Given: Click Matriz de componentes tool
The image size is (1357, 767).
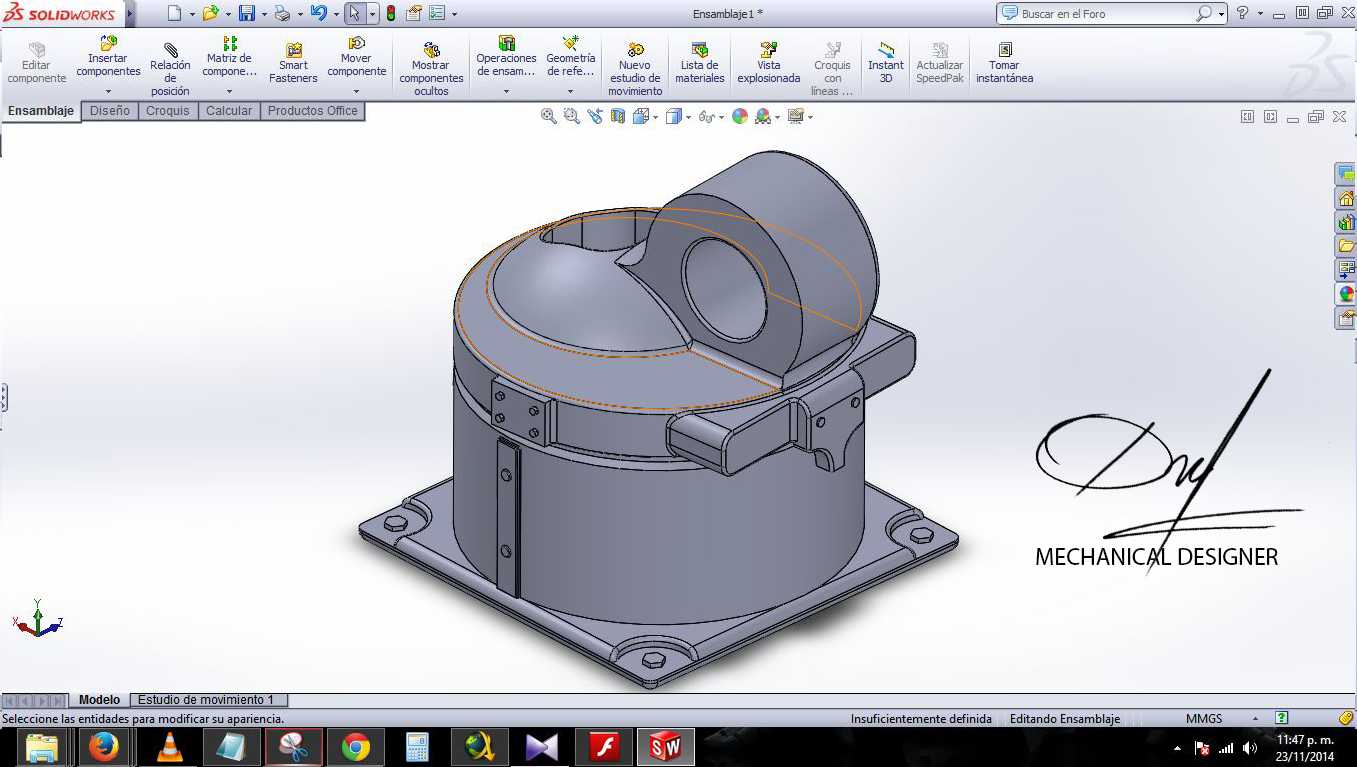Looking at the screenshot, I should (230, 57).
